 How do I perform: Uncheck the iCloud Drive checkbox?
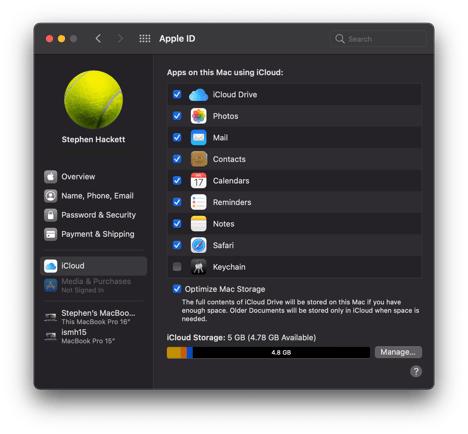tap(177, 94)
